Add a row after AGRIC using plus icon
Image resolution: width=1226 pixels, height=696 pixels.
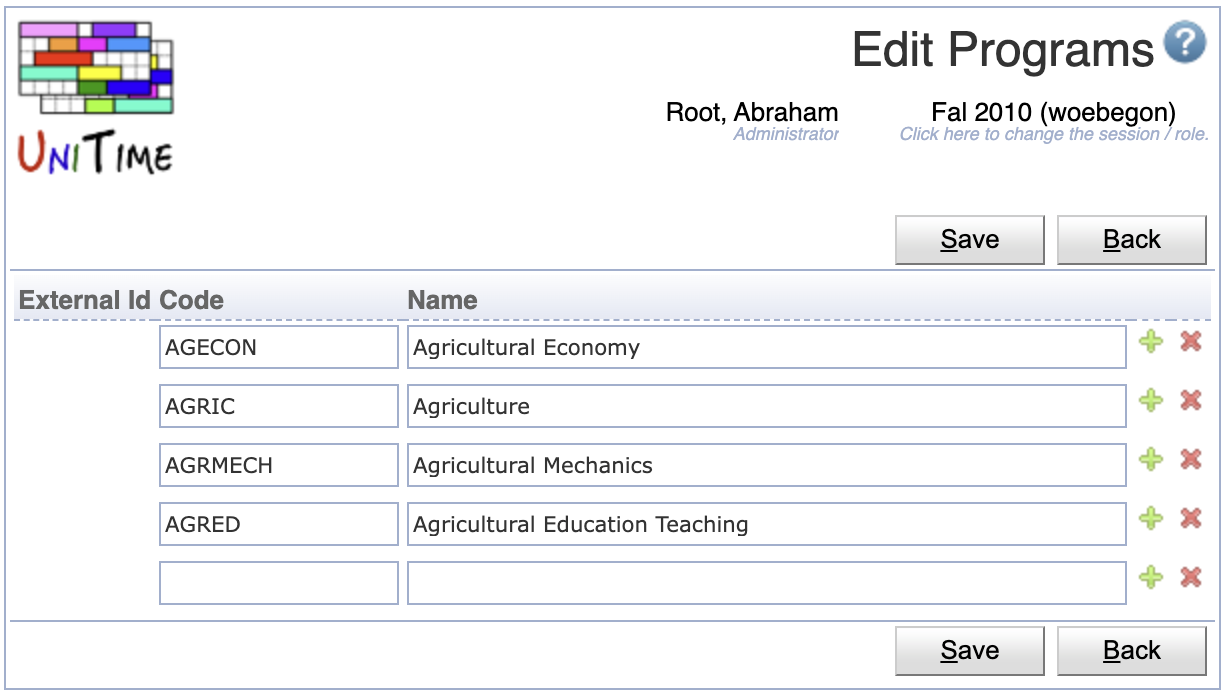click(1152, 401)
